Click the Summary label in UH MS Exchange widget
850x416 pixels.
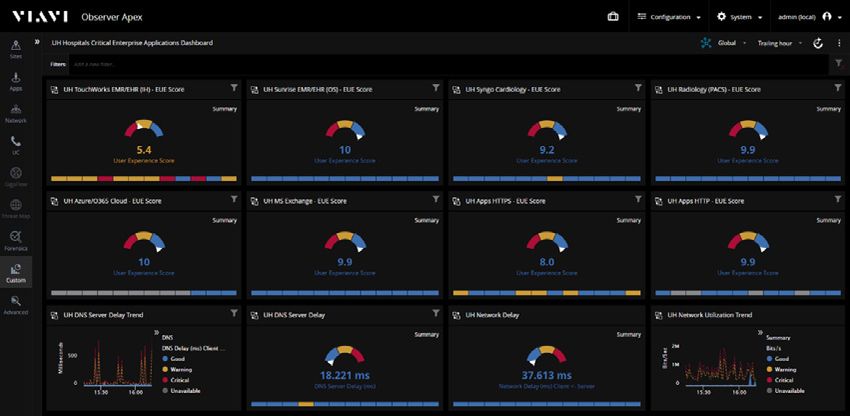coord(427,221)
